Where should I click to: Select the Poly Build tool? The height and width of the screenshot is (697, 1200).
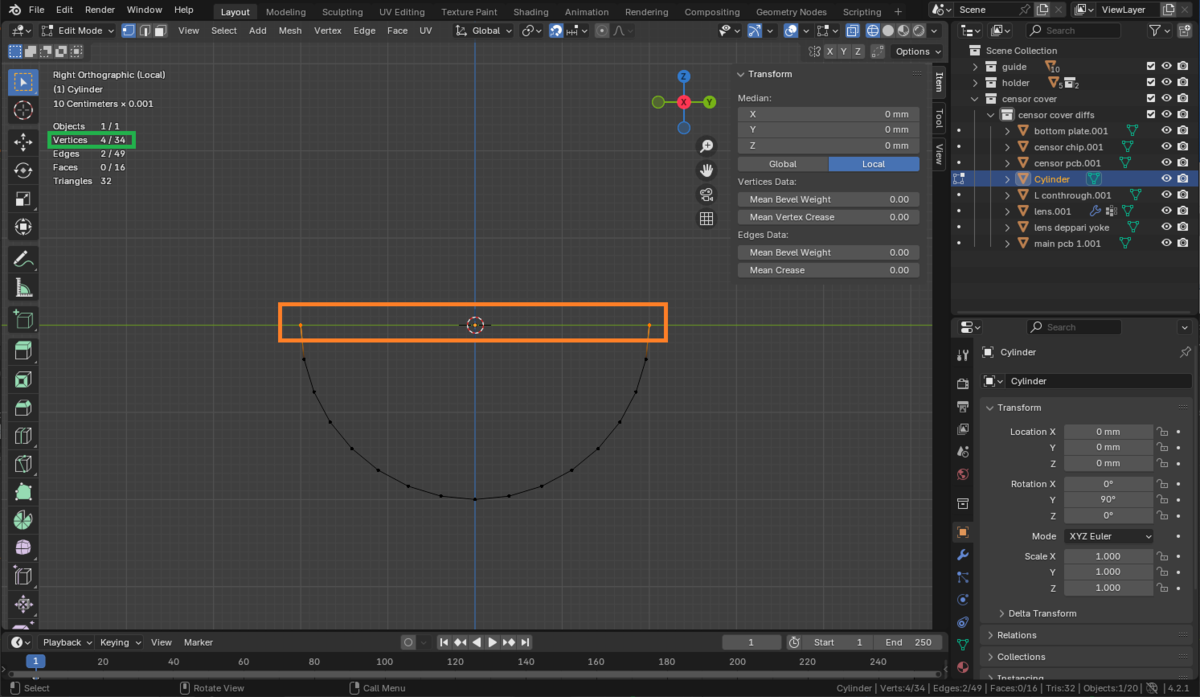click(24, 492)
